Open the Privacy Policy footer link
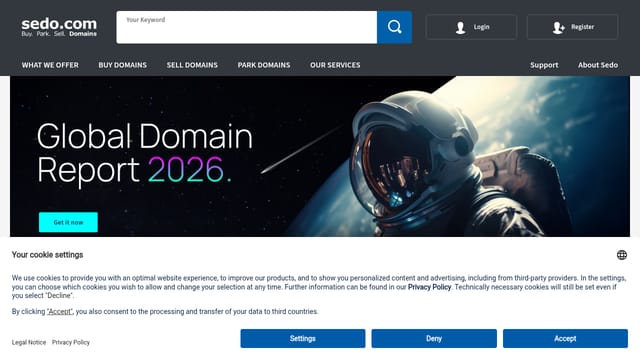The height and width of the screenshot is (360, 640). (x=71, y=342)
